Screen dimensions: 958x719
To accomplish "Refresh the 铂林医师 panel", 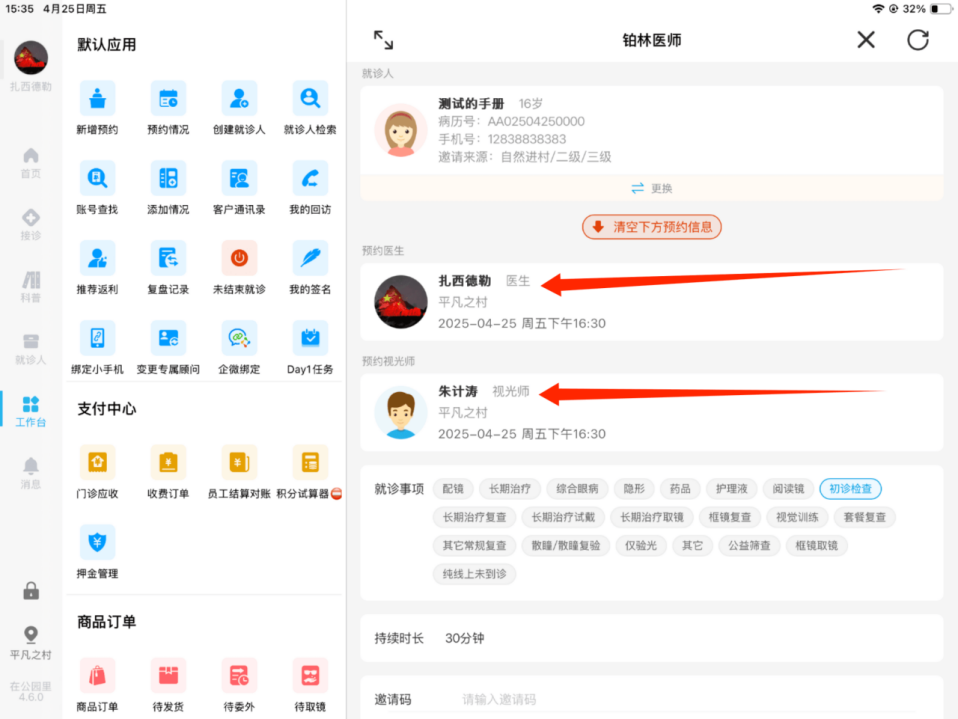I will (x=918, y=40).
